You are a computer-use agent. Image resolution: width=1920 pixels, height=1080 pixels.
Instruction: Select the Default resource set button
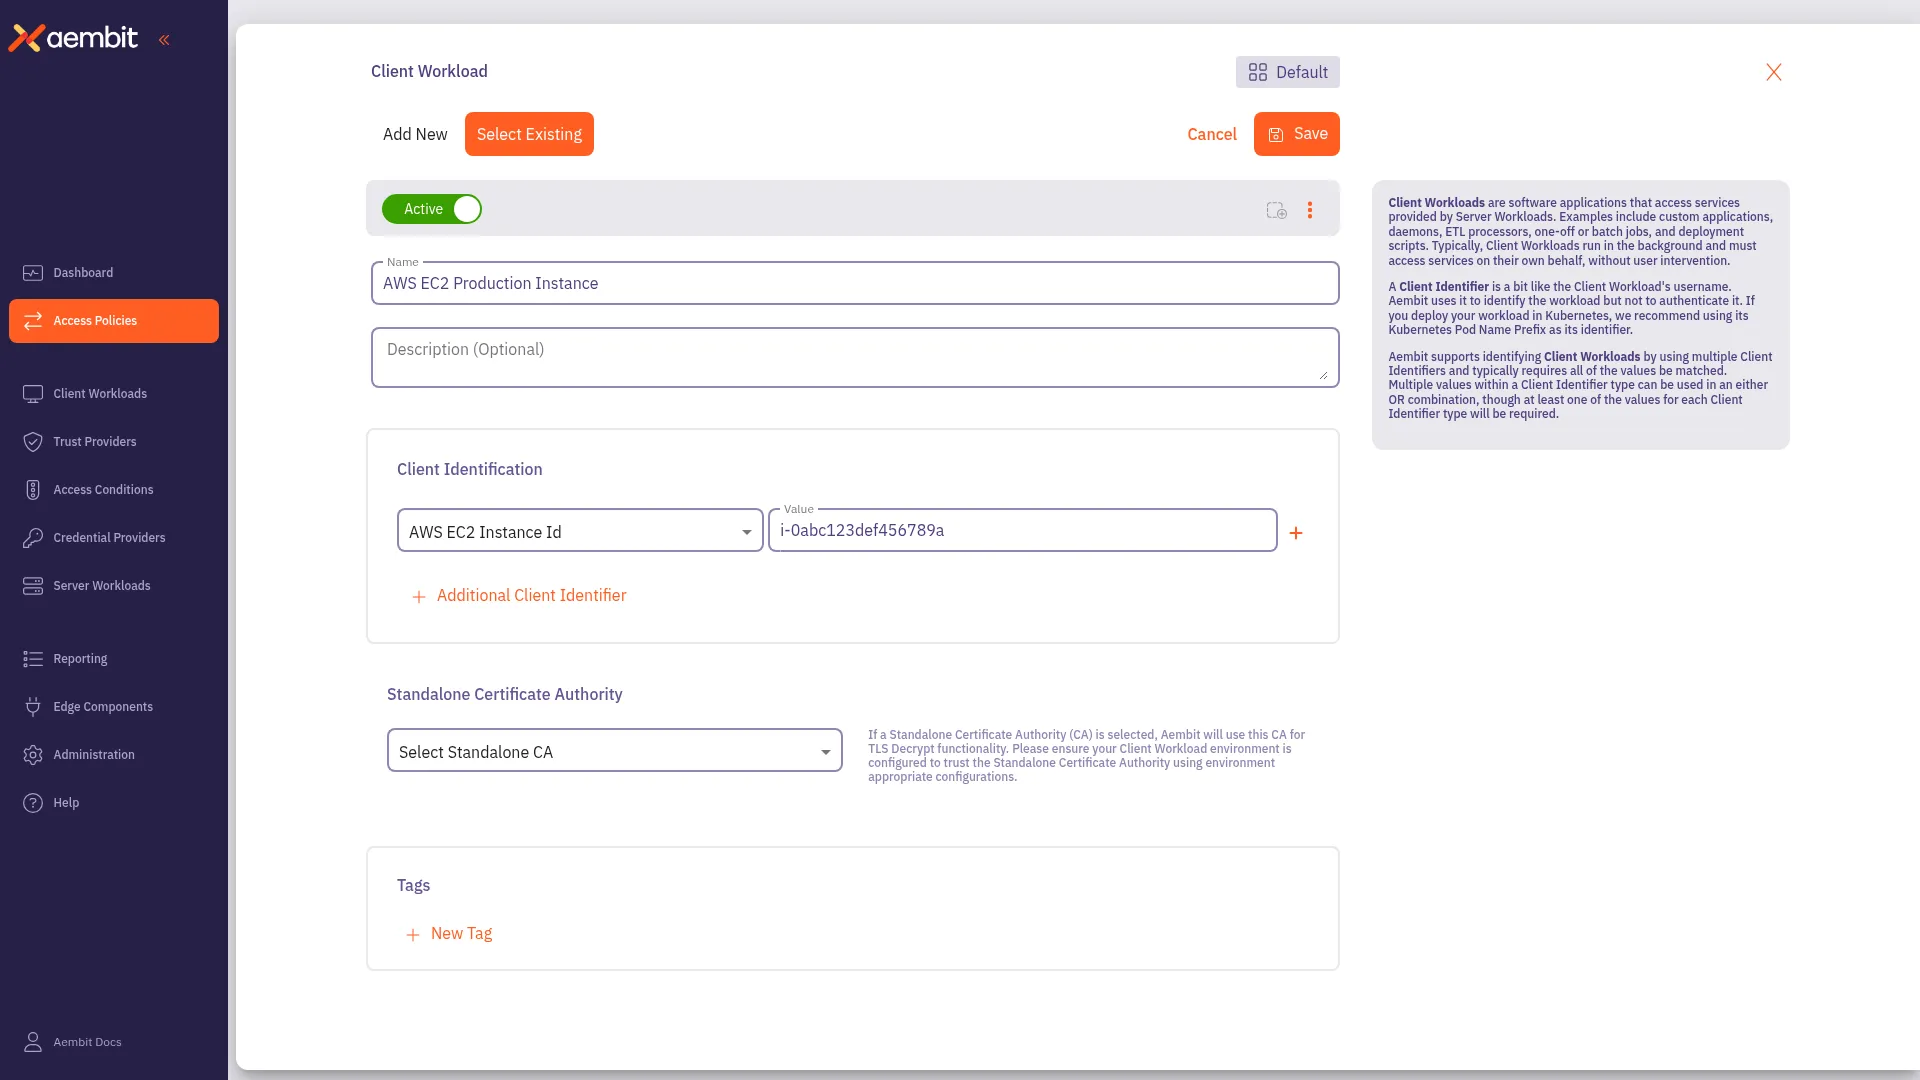(x=1287, y=72)
